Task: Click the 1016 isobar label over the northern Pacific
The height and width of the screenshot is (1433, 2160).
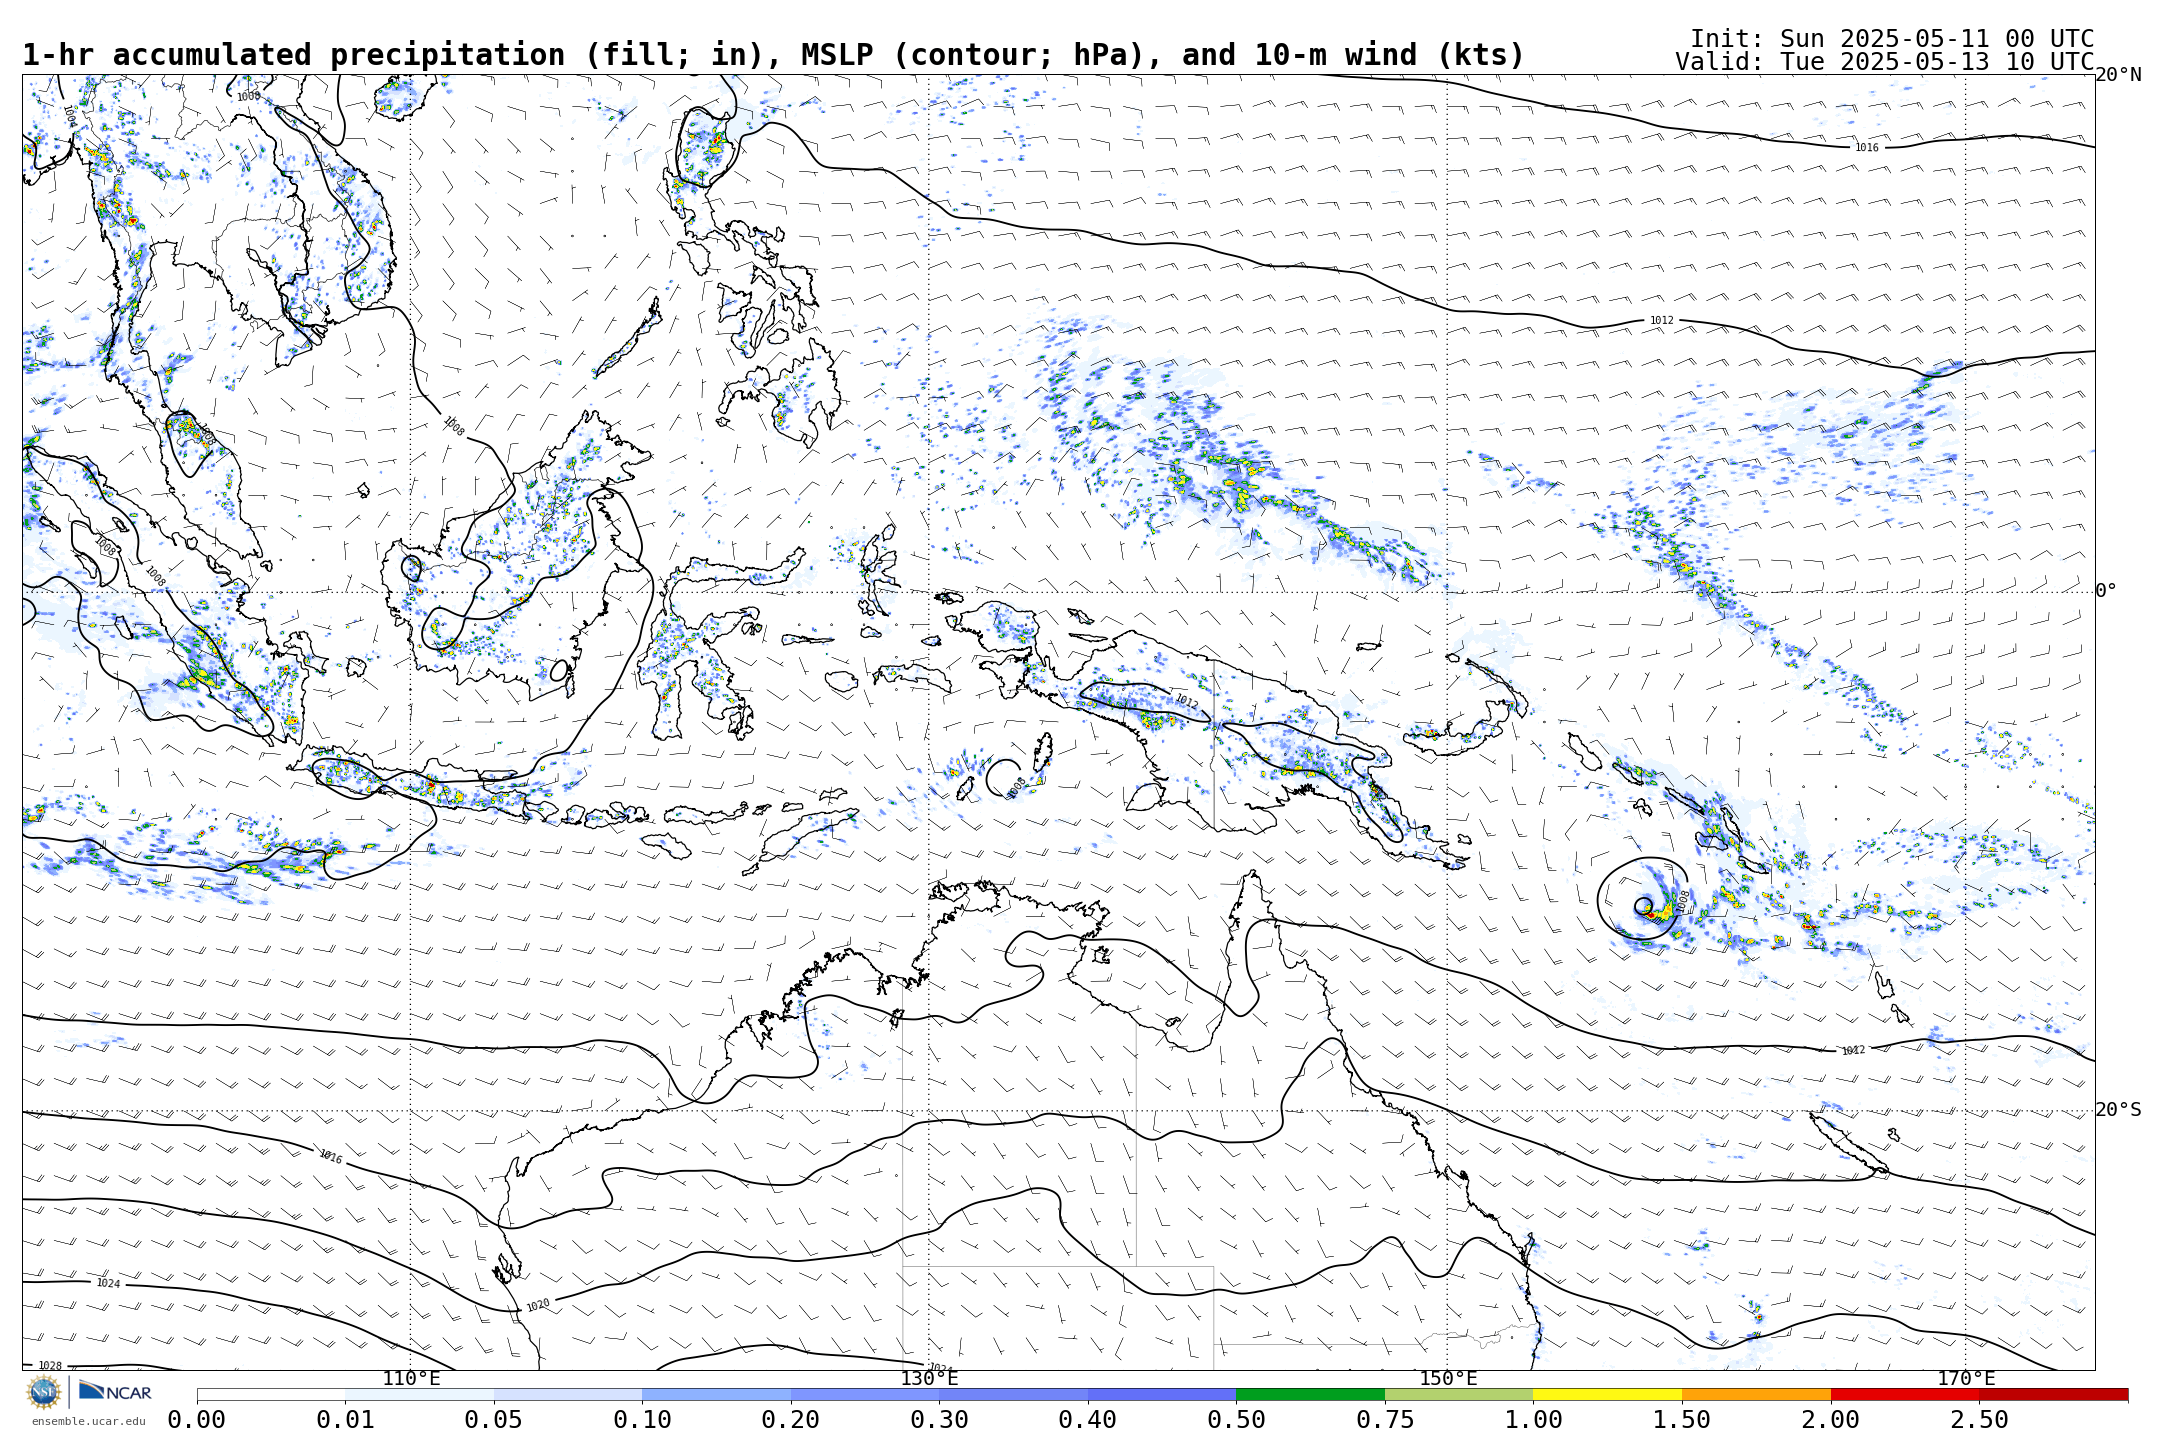Action: pyautogui.click(x=1867, y=148)
